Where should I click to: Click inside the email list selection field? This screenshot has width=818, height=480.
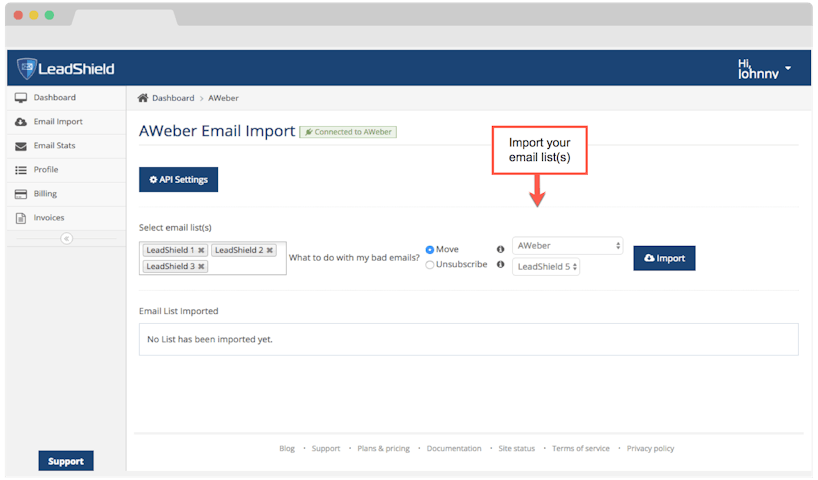tap(245, 267)
